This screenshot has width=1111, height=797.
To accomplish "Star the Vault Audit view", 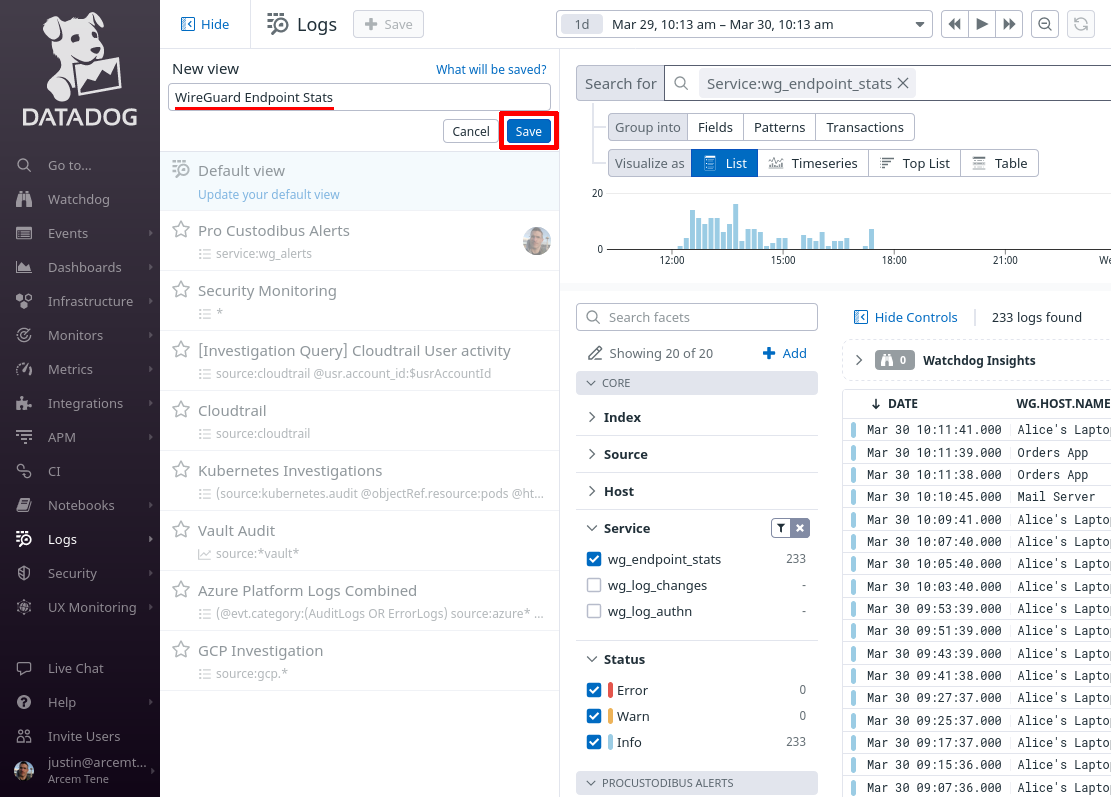I will (181, 530).
